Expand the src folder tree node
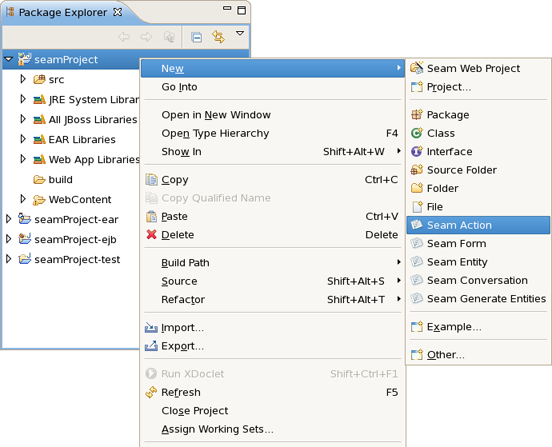The image size is (552, 447). [x=23, y=79]
